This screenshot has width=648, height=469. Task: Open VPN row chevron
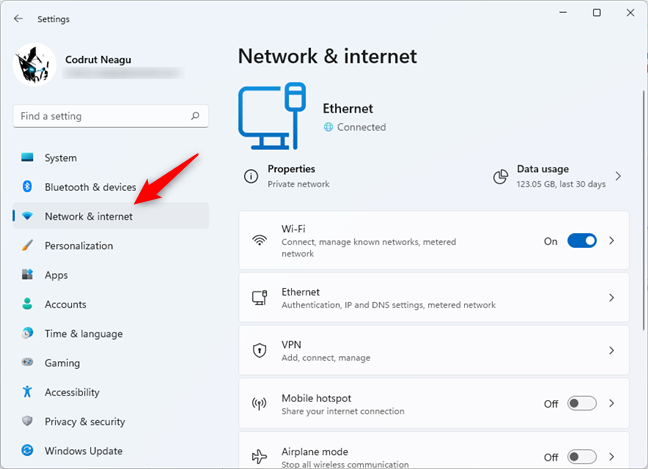coord(612,350)
